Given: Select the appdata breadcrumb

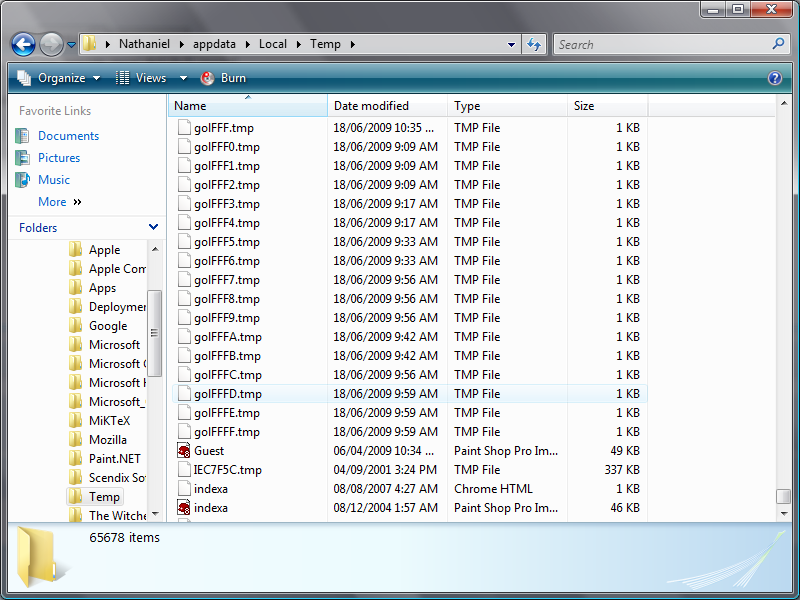Looking at the screenshot, I should (x=214, y=44).
